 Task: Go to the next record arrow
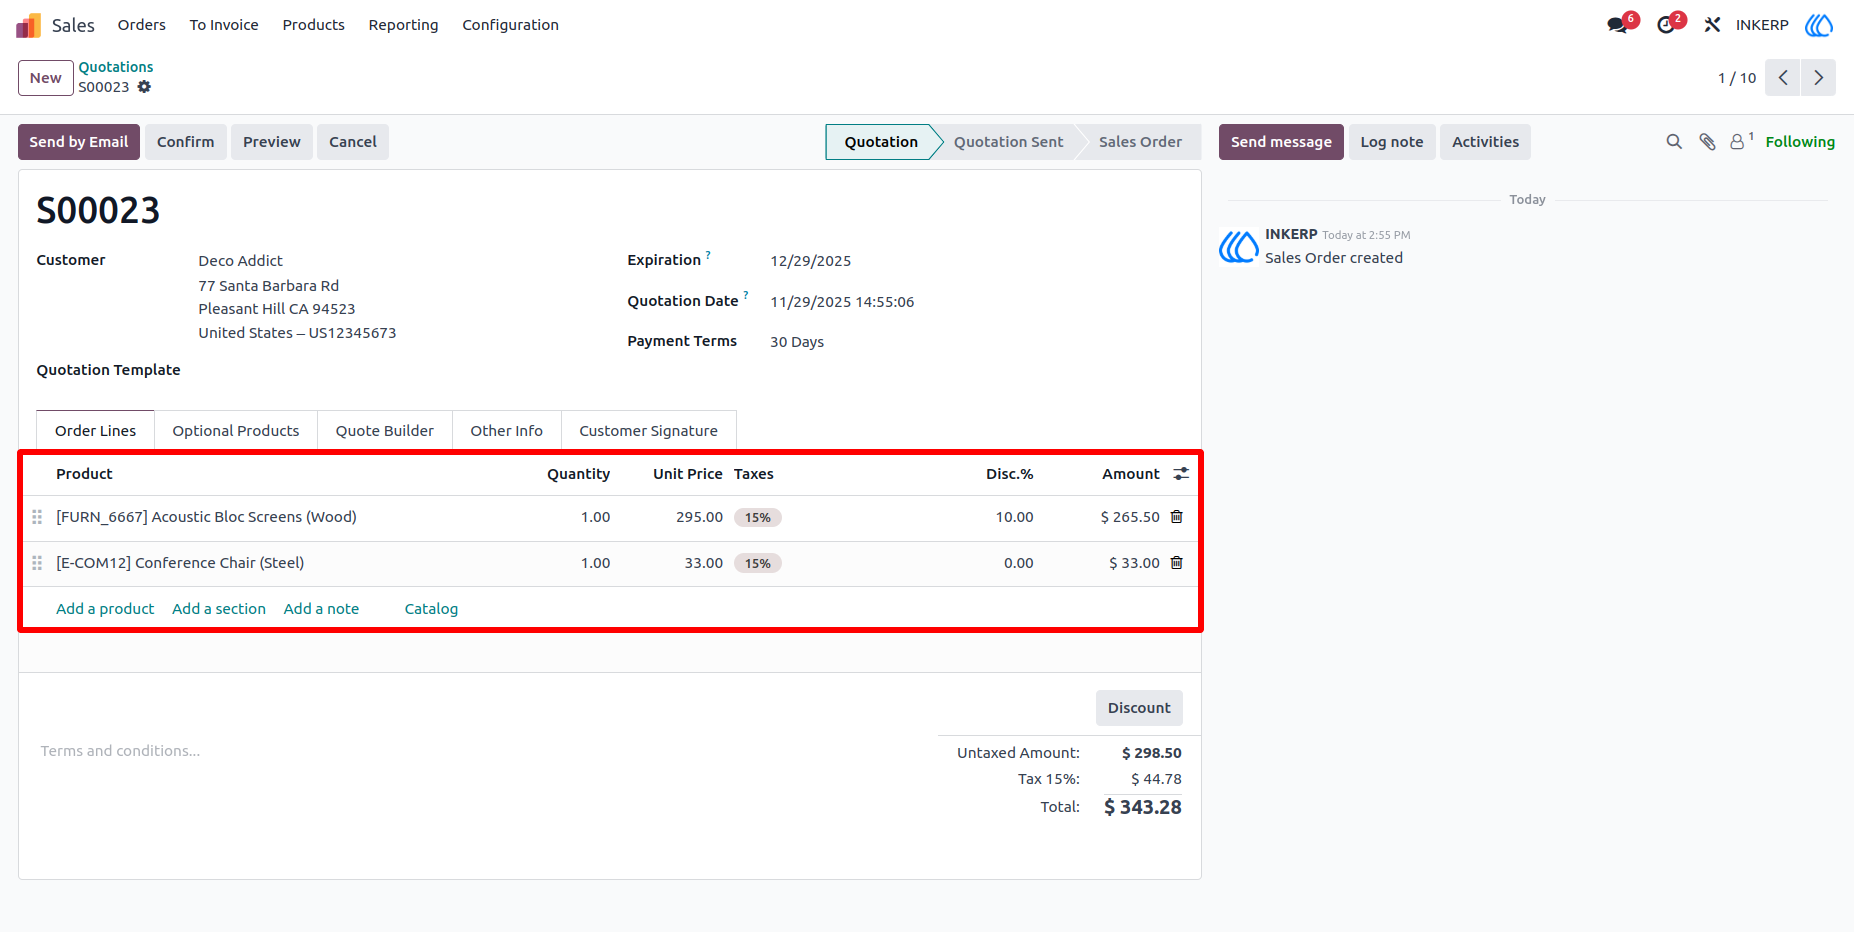click(1818, 78)
